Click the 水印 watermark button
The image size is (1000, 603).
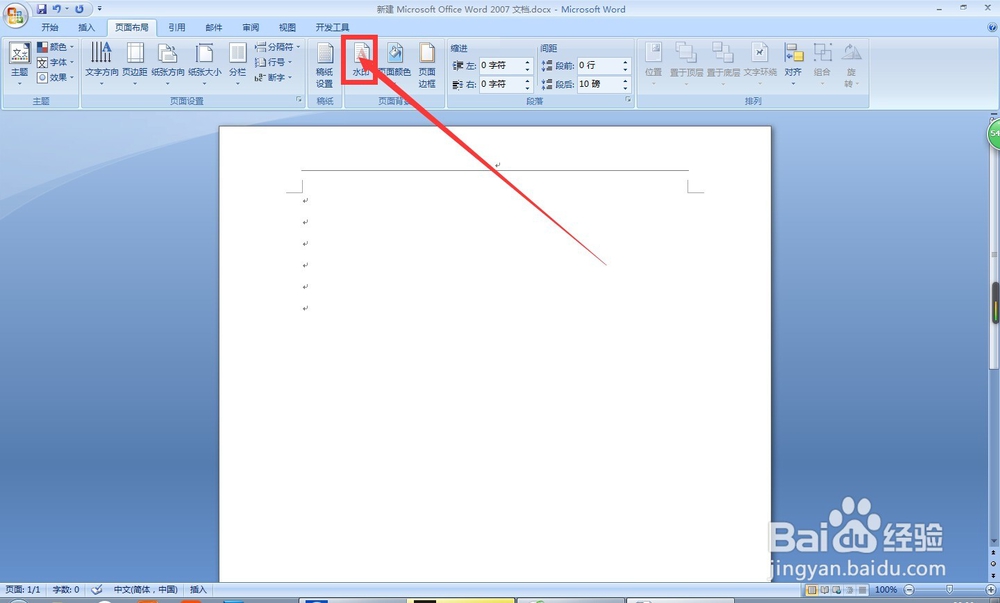(361, 60)
